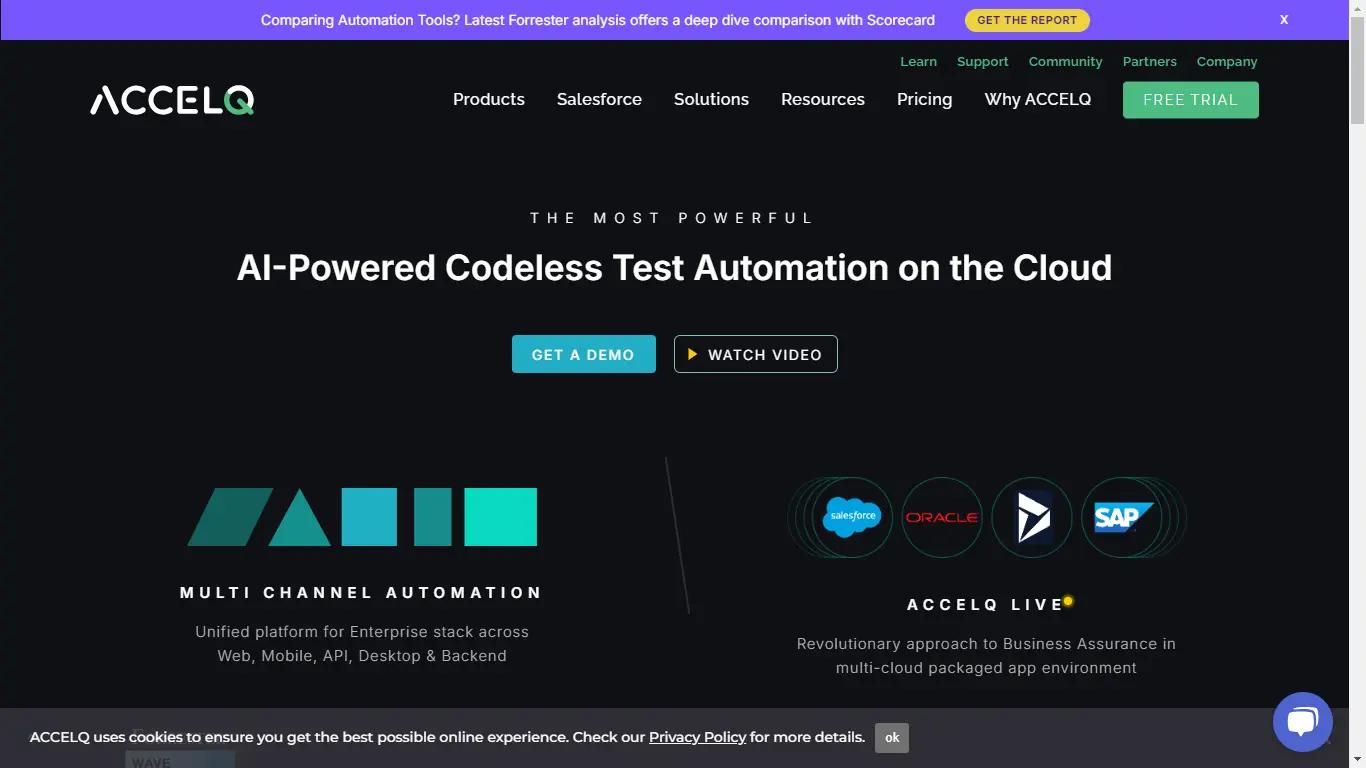Screen dimensions: 1366x768
Task: Click the Learn link
Action: pos(918,61)
